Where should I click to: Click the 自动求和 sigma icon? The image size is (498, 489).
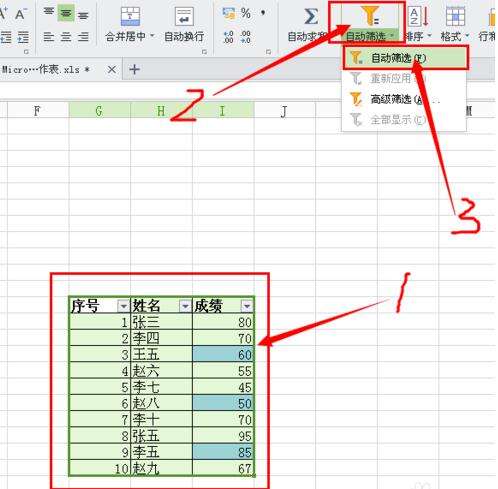click(311, 16)
